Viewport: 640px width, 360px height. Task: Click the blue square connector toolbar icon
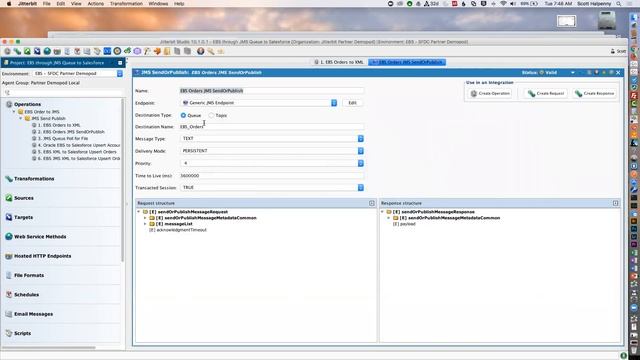tap(107, 51)
